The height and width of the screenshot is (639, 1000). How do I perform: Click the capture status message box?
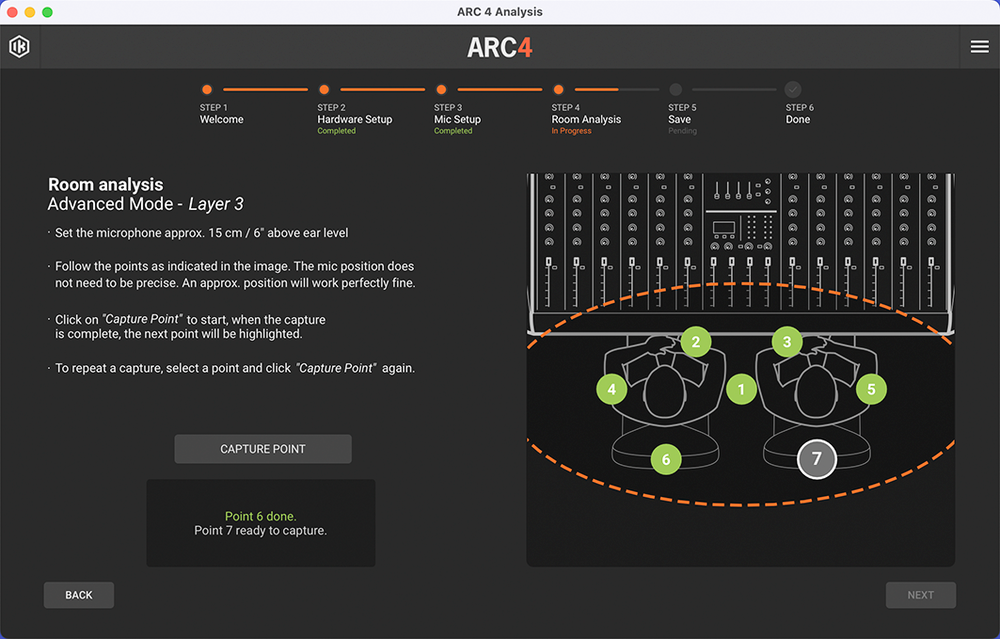coord(261,523)
